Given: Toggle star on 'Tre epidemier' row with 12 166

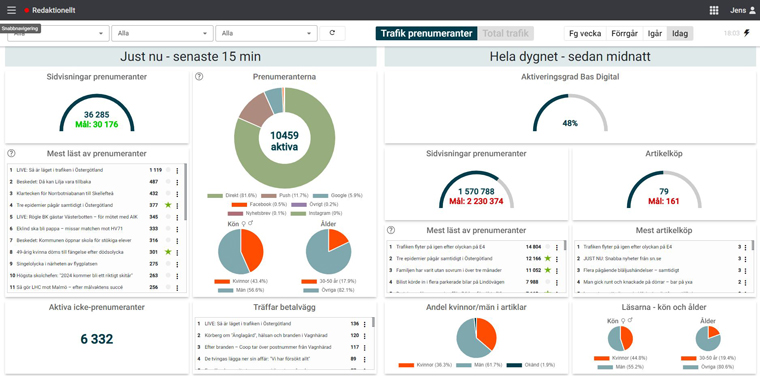Looking at the screenshot, I should pos(548,258).
